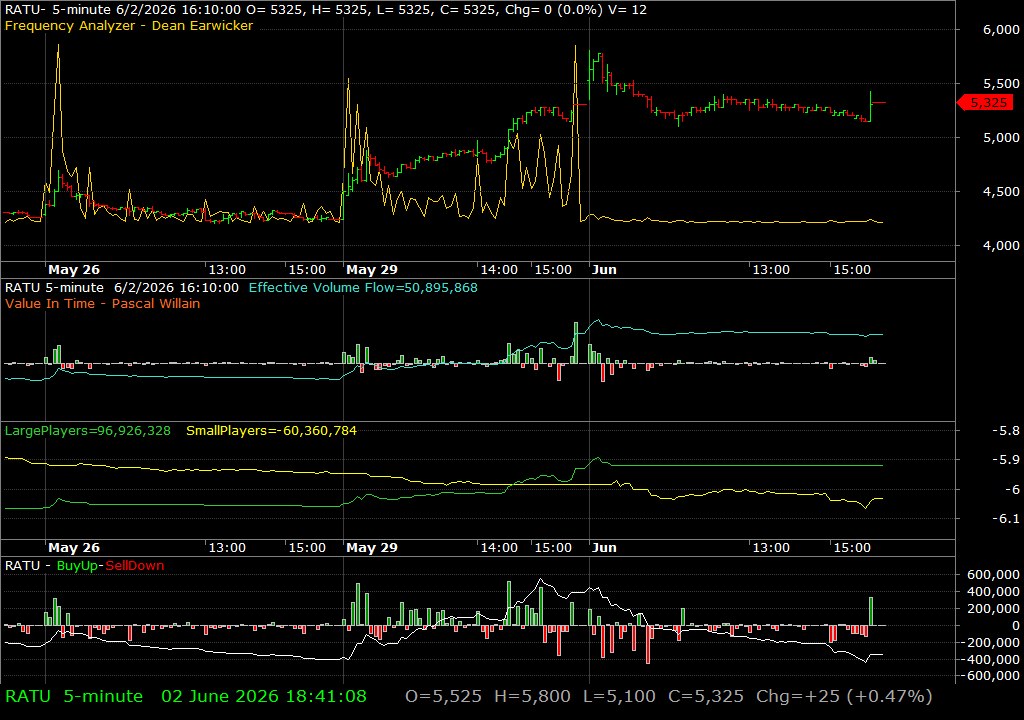Click the 4,500 price axis label
Screen dimensions: 1024x720
tap(1000, 191)
